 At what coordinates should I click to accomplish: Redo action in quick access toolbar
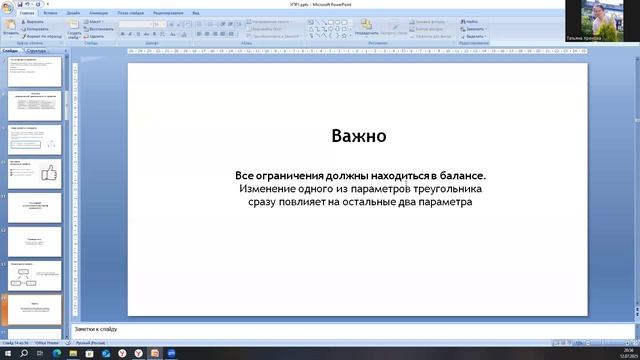(x=38, y=4)
